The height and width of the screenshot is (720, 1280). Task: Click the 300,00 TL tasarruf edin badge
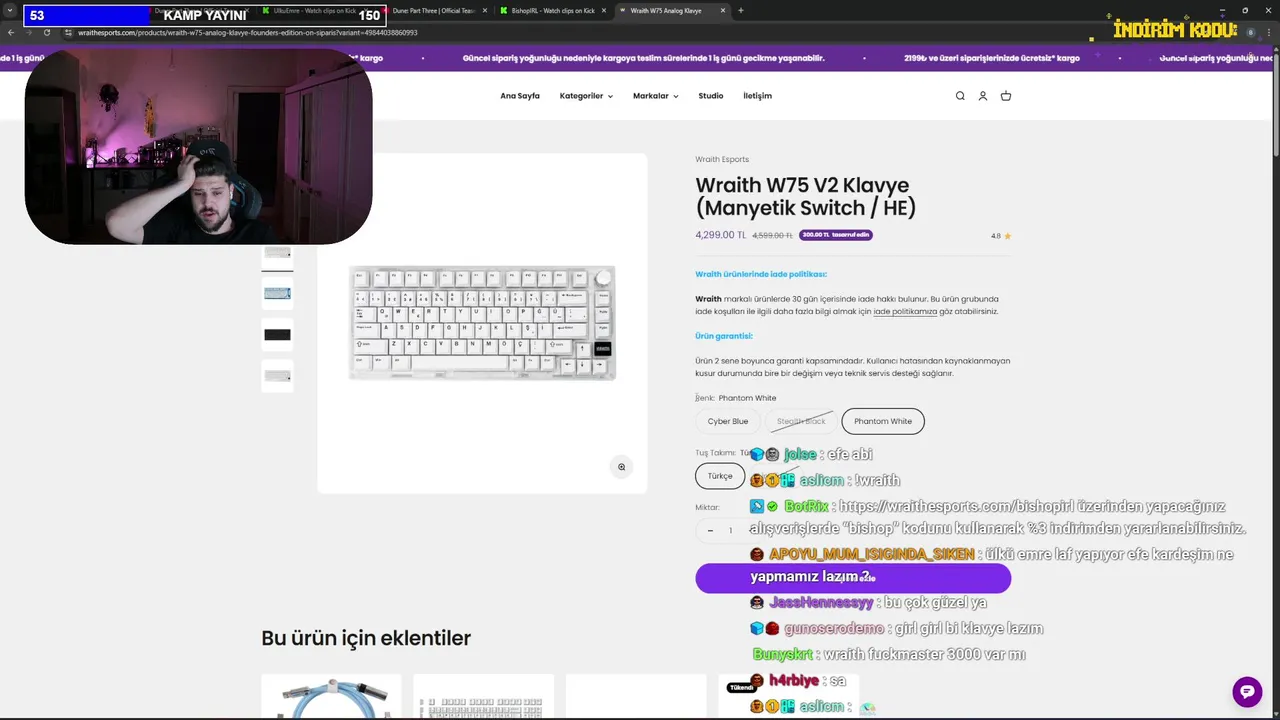pos(836,235)
